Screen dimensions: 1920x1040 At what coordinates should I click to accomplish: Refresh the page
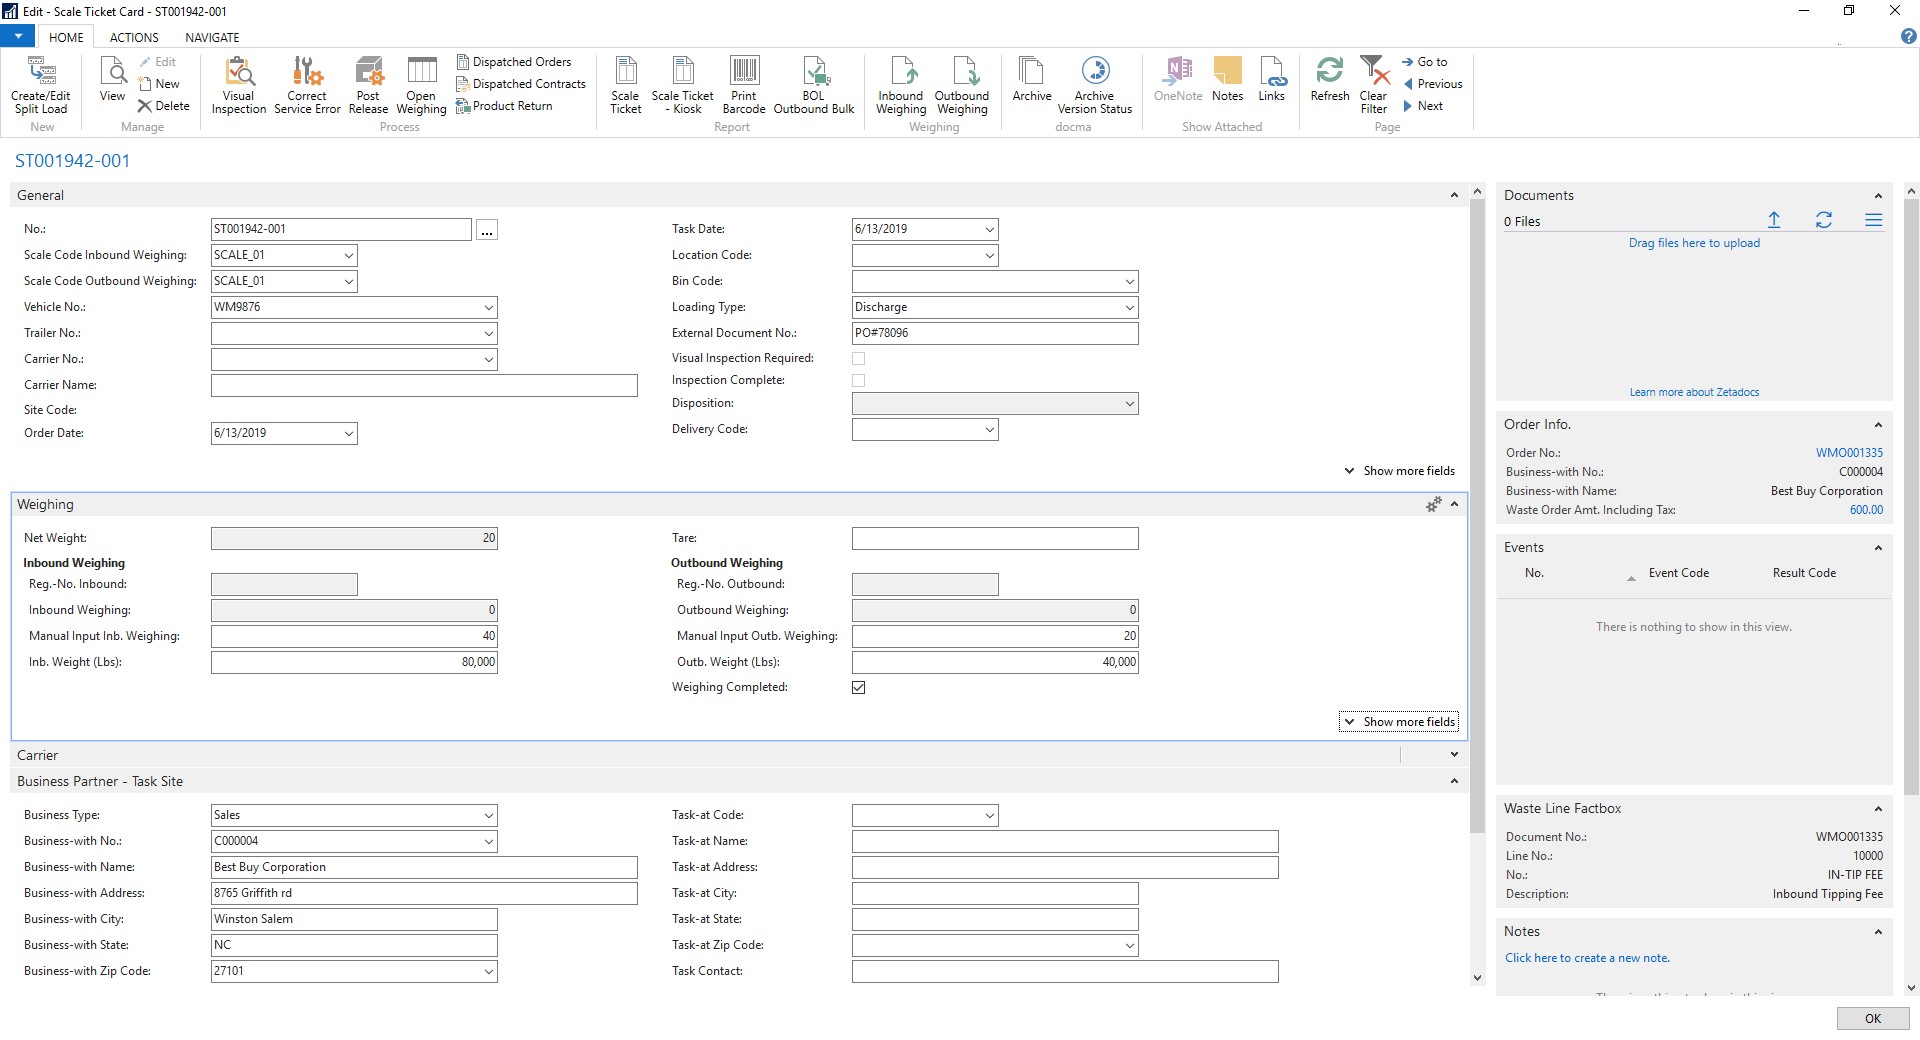(x=1330, y=80)
